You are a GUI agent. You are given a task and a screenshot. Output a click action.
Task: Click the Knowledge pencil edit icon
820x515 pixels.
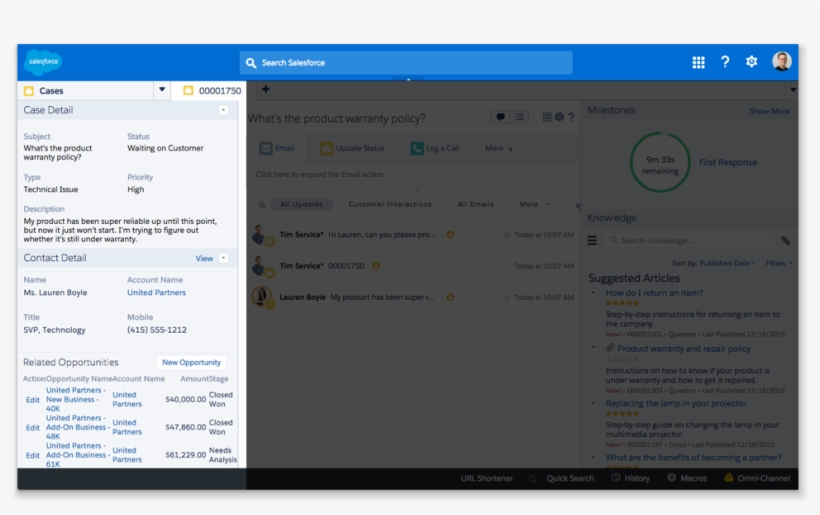coord(785,241)
